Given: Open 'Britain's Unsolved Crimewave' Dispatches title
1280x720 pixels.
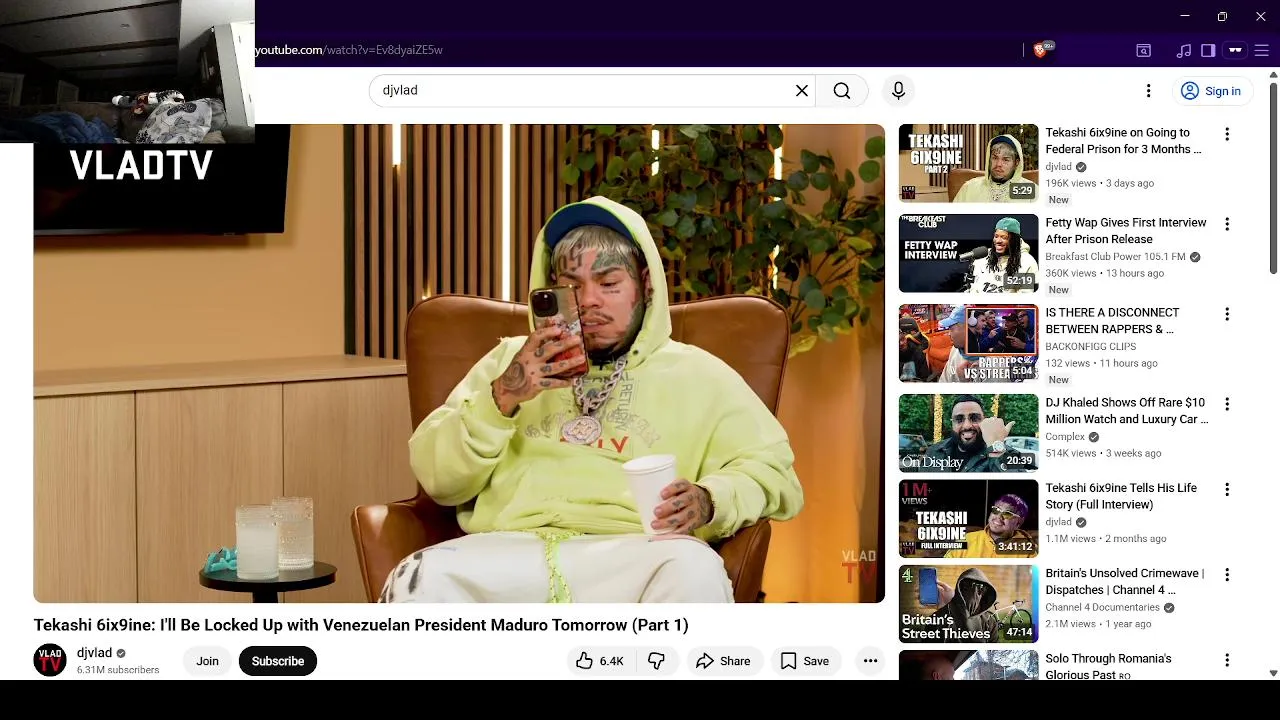Looking at the screenshot, I should coord(1125,582).
